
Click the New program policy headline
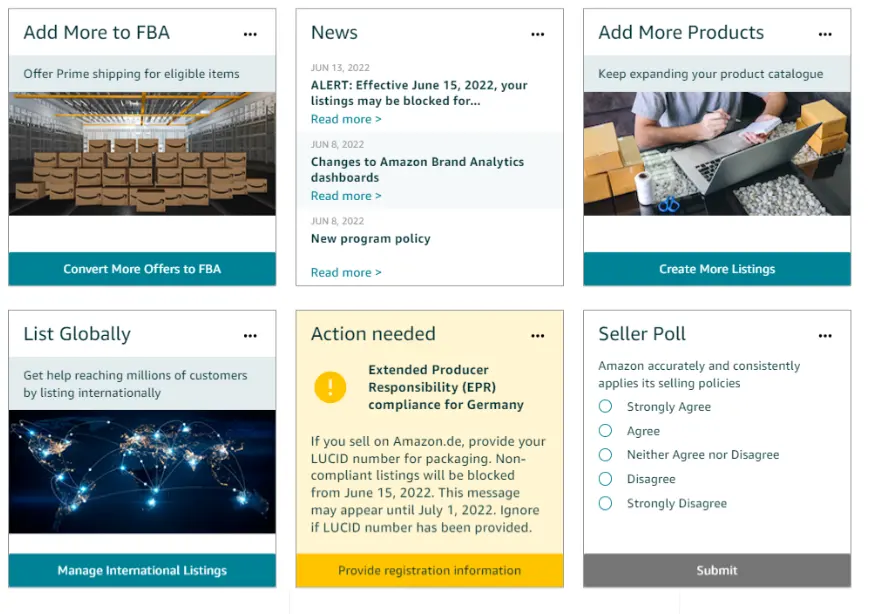click(371, 239)
